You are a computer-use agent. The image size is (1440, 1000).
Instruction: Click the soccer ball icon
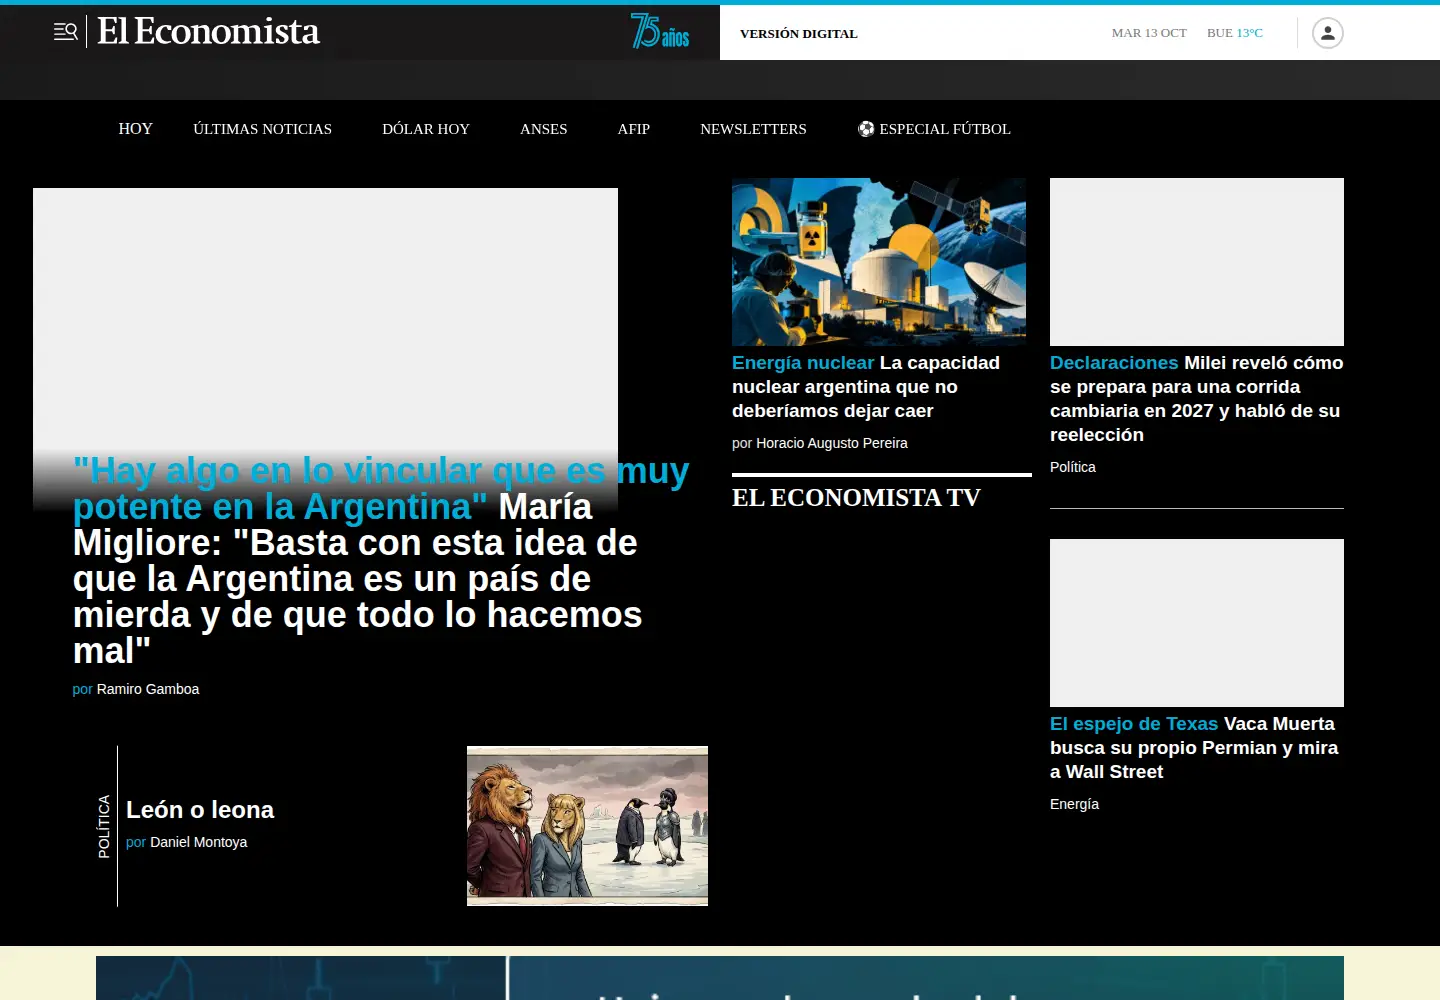coord(866,129)
